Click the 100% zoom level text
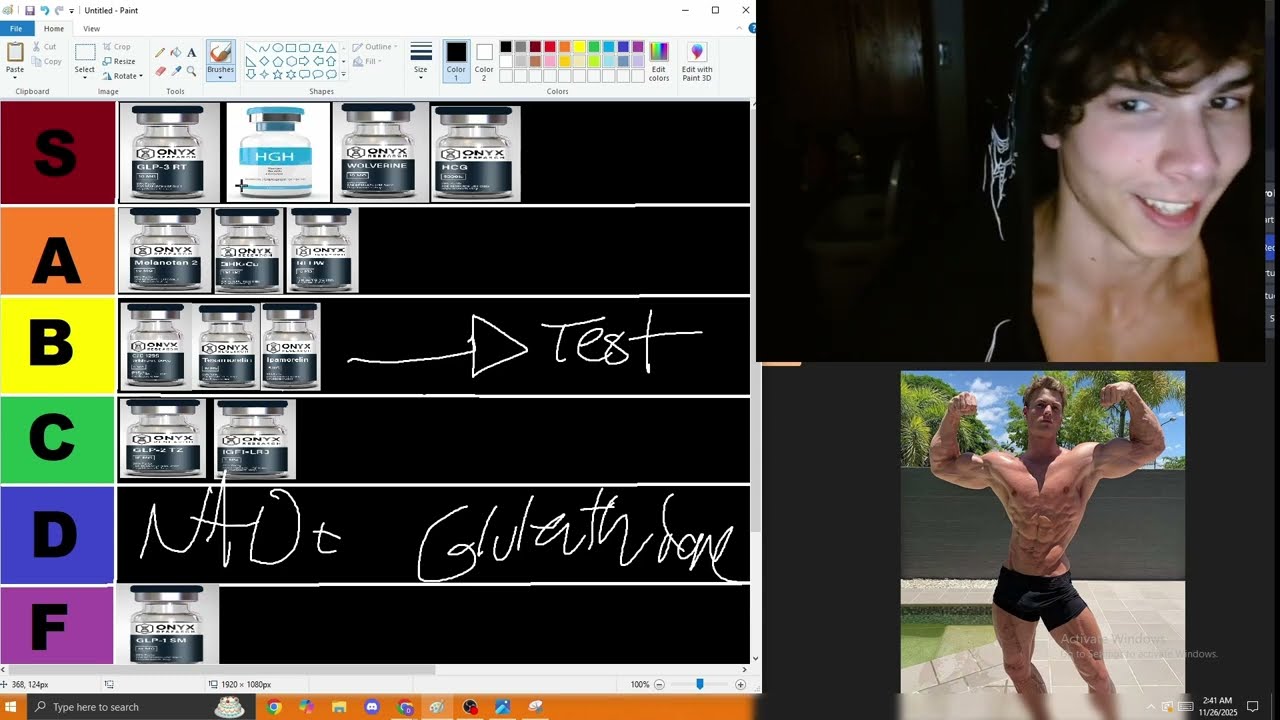This screenshot has width=1280, height=720. coord(640,684)
